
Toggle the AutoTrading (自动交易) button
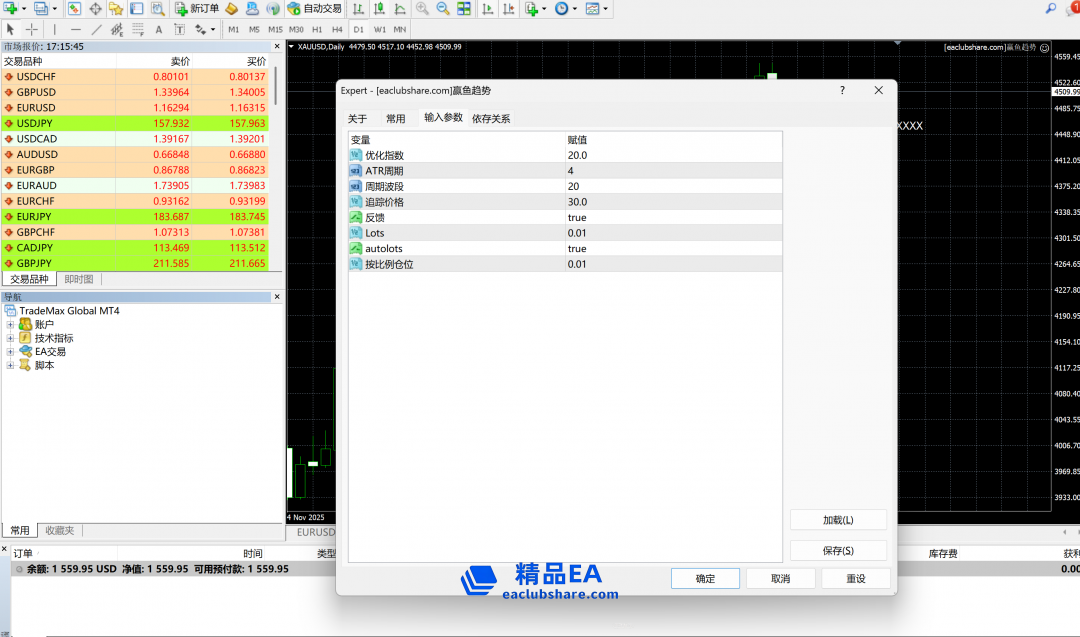[313, 9]
